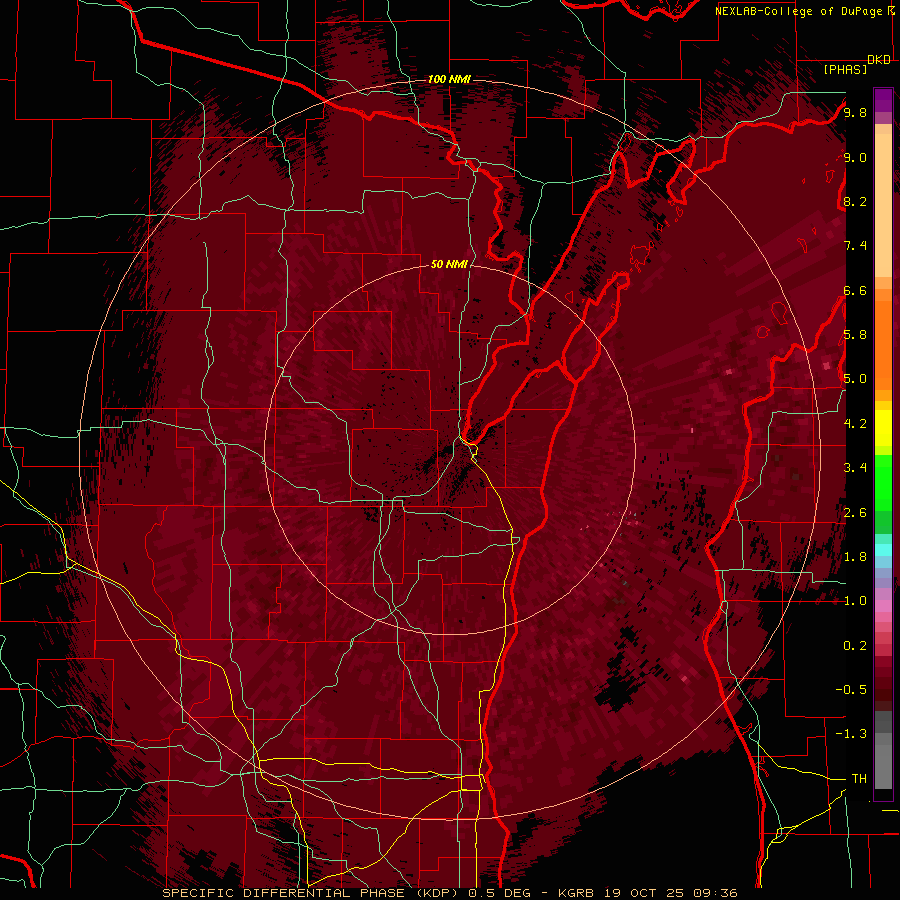Click the 2.6 scale label
The height and width of the screenshot is (900, 900).
coord(855,513)
